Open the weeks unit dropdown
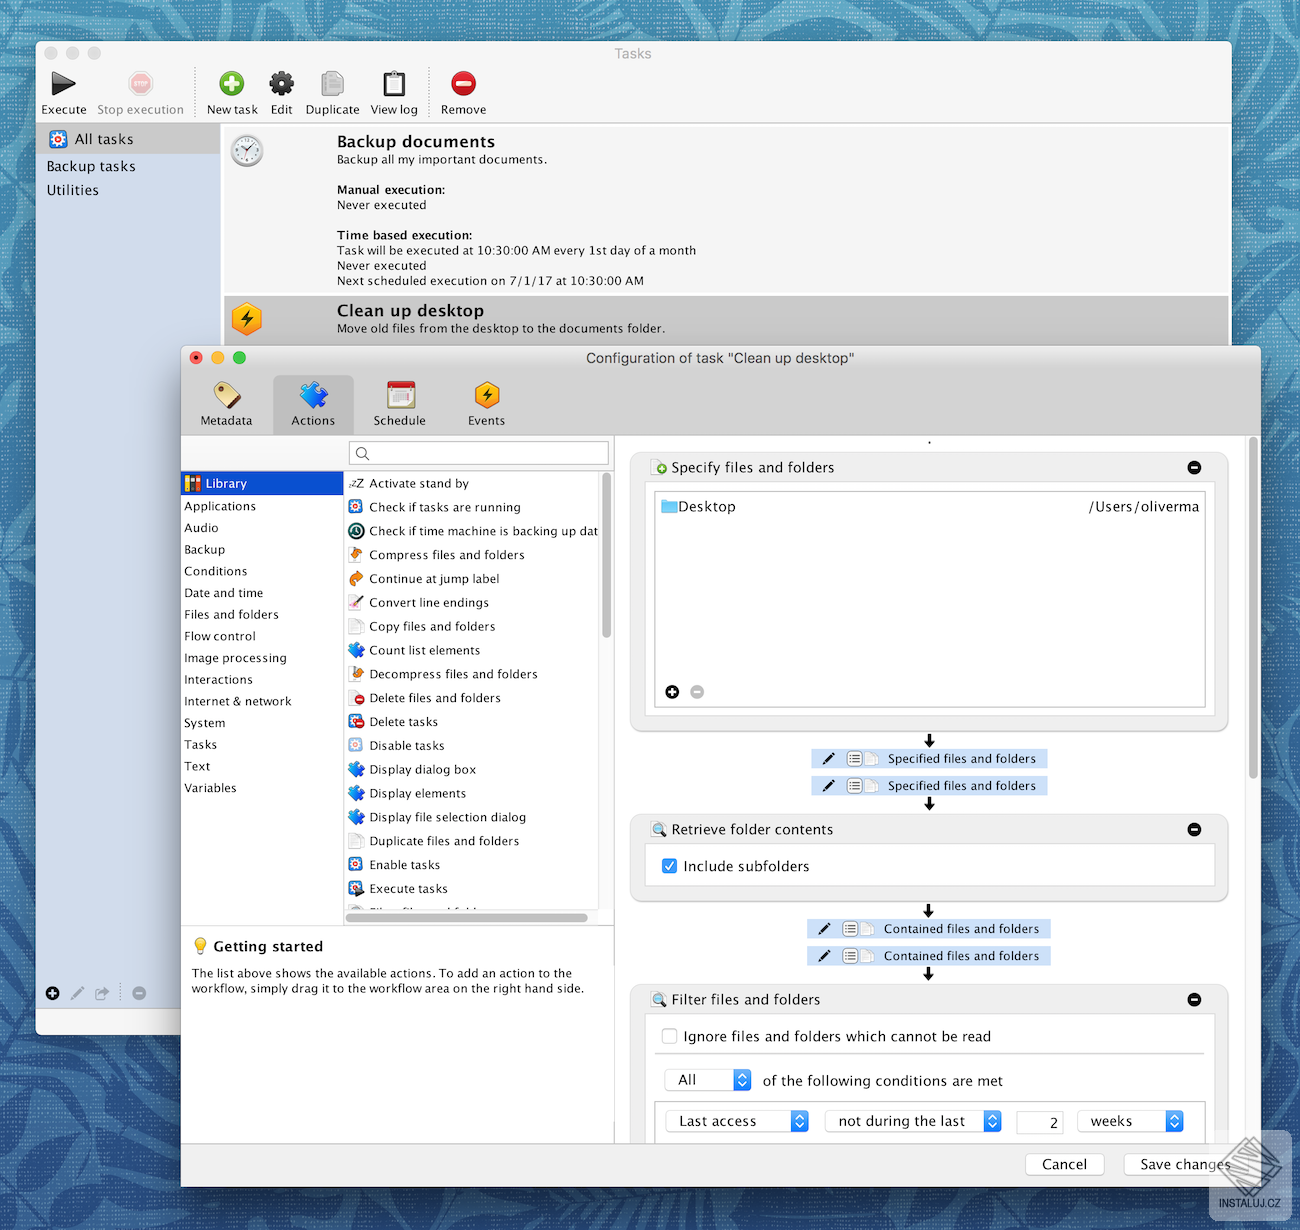This screenshot has width=1300, height=1230. pyautogui.click(x=1130, y=1121)
